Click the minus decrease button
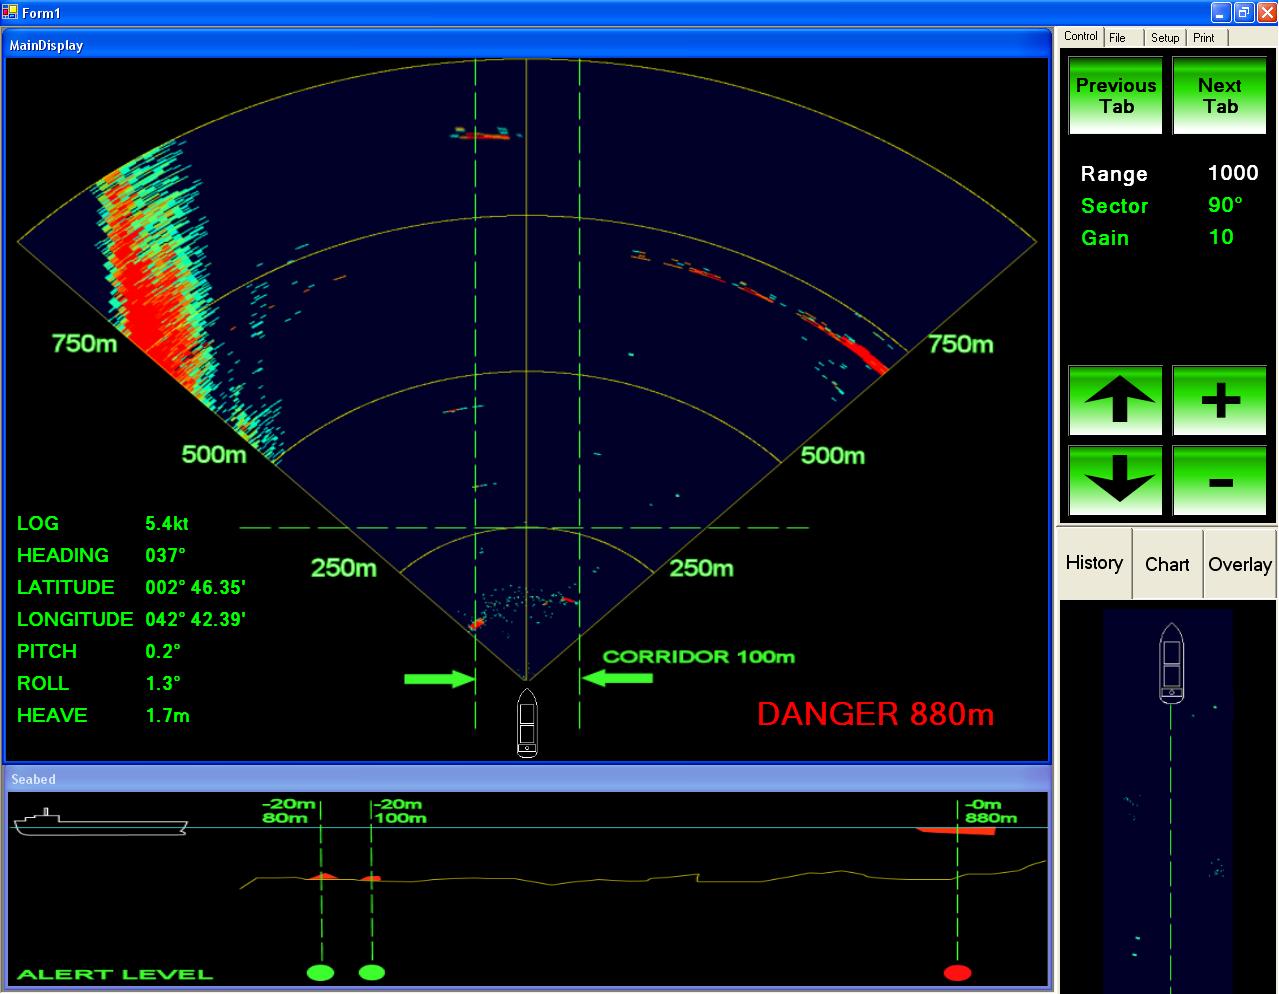1279x994 pixels. click(x=1219, y=481)
